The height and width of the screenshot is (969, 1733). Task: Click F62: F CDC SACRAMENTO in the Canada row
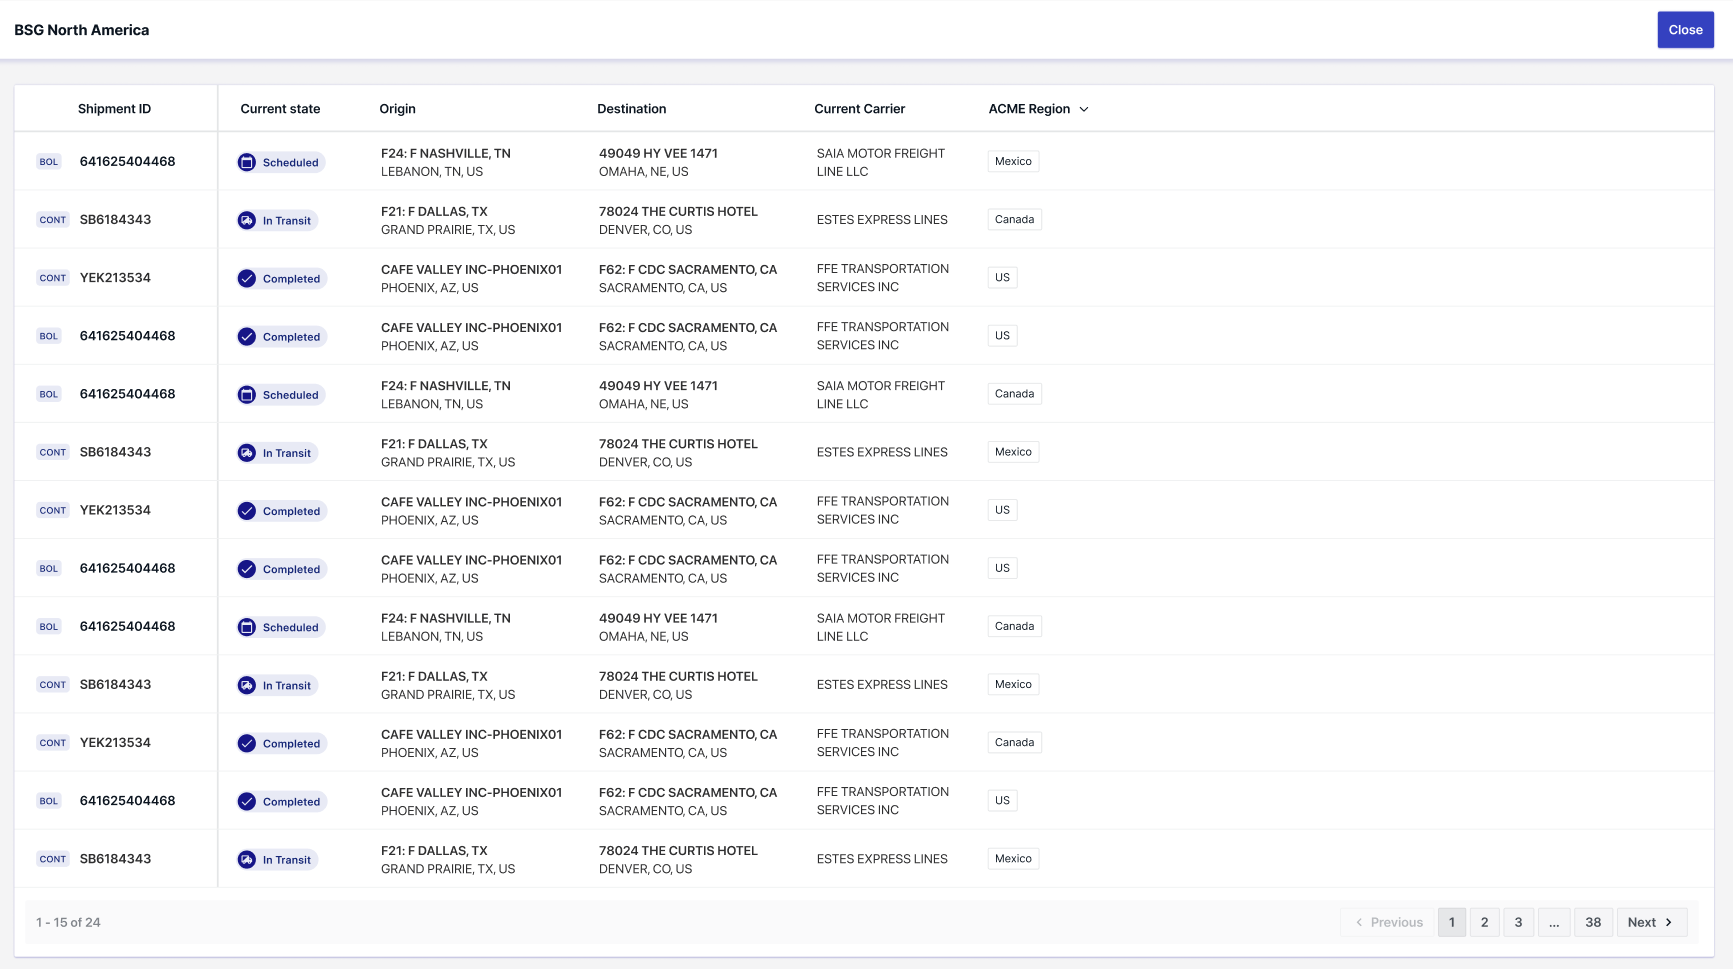687,734
